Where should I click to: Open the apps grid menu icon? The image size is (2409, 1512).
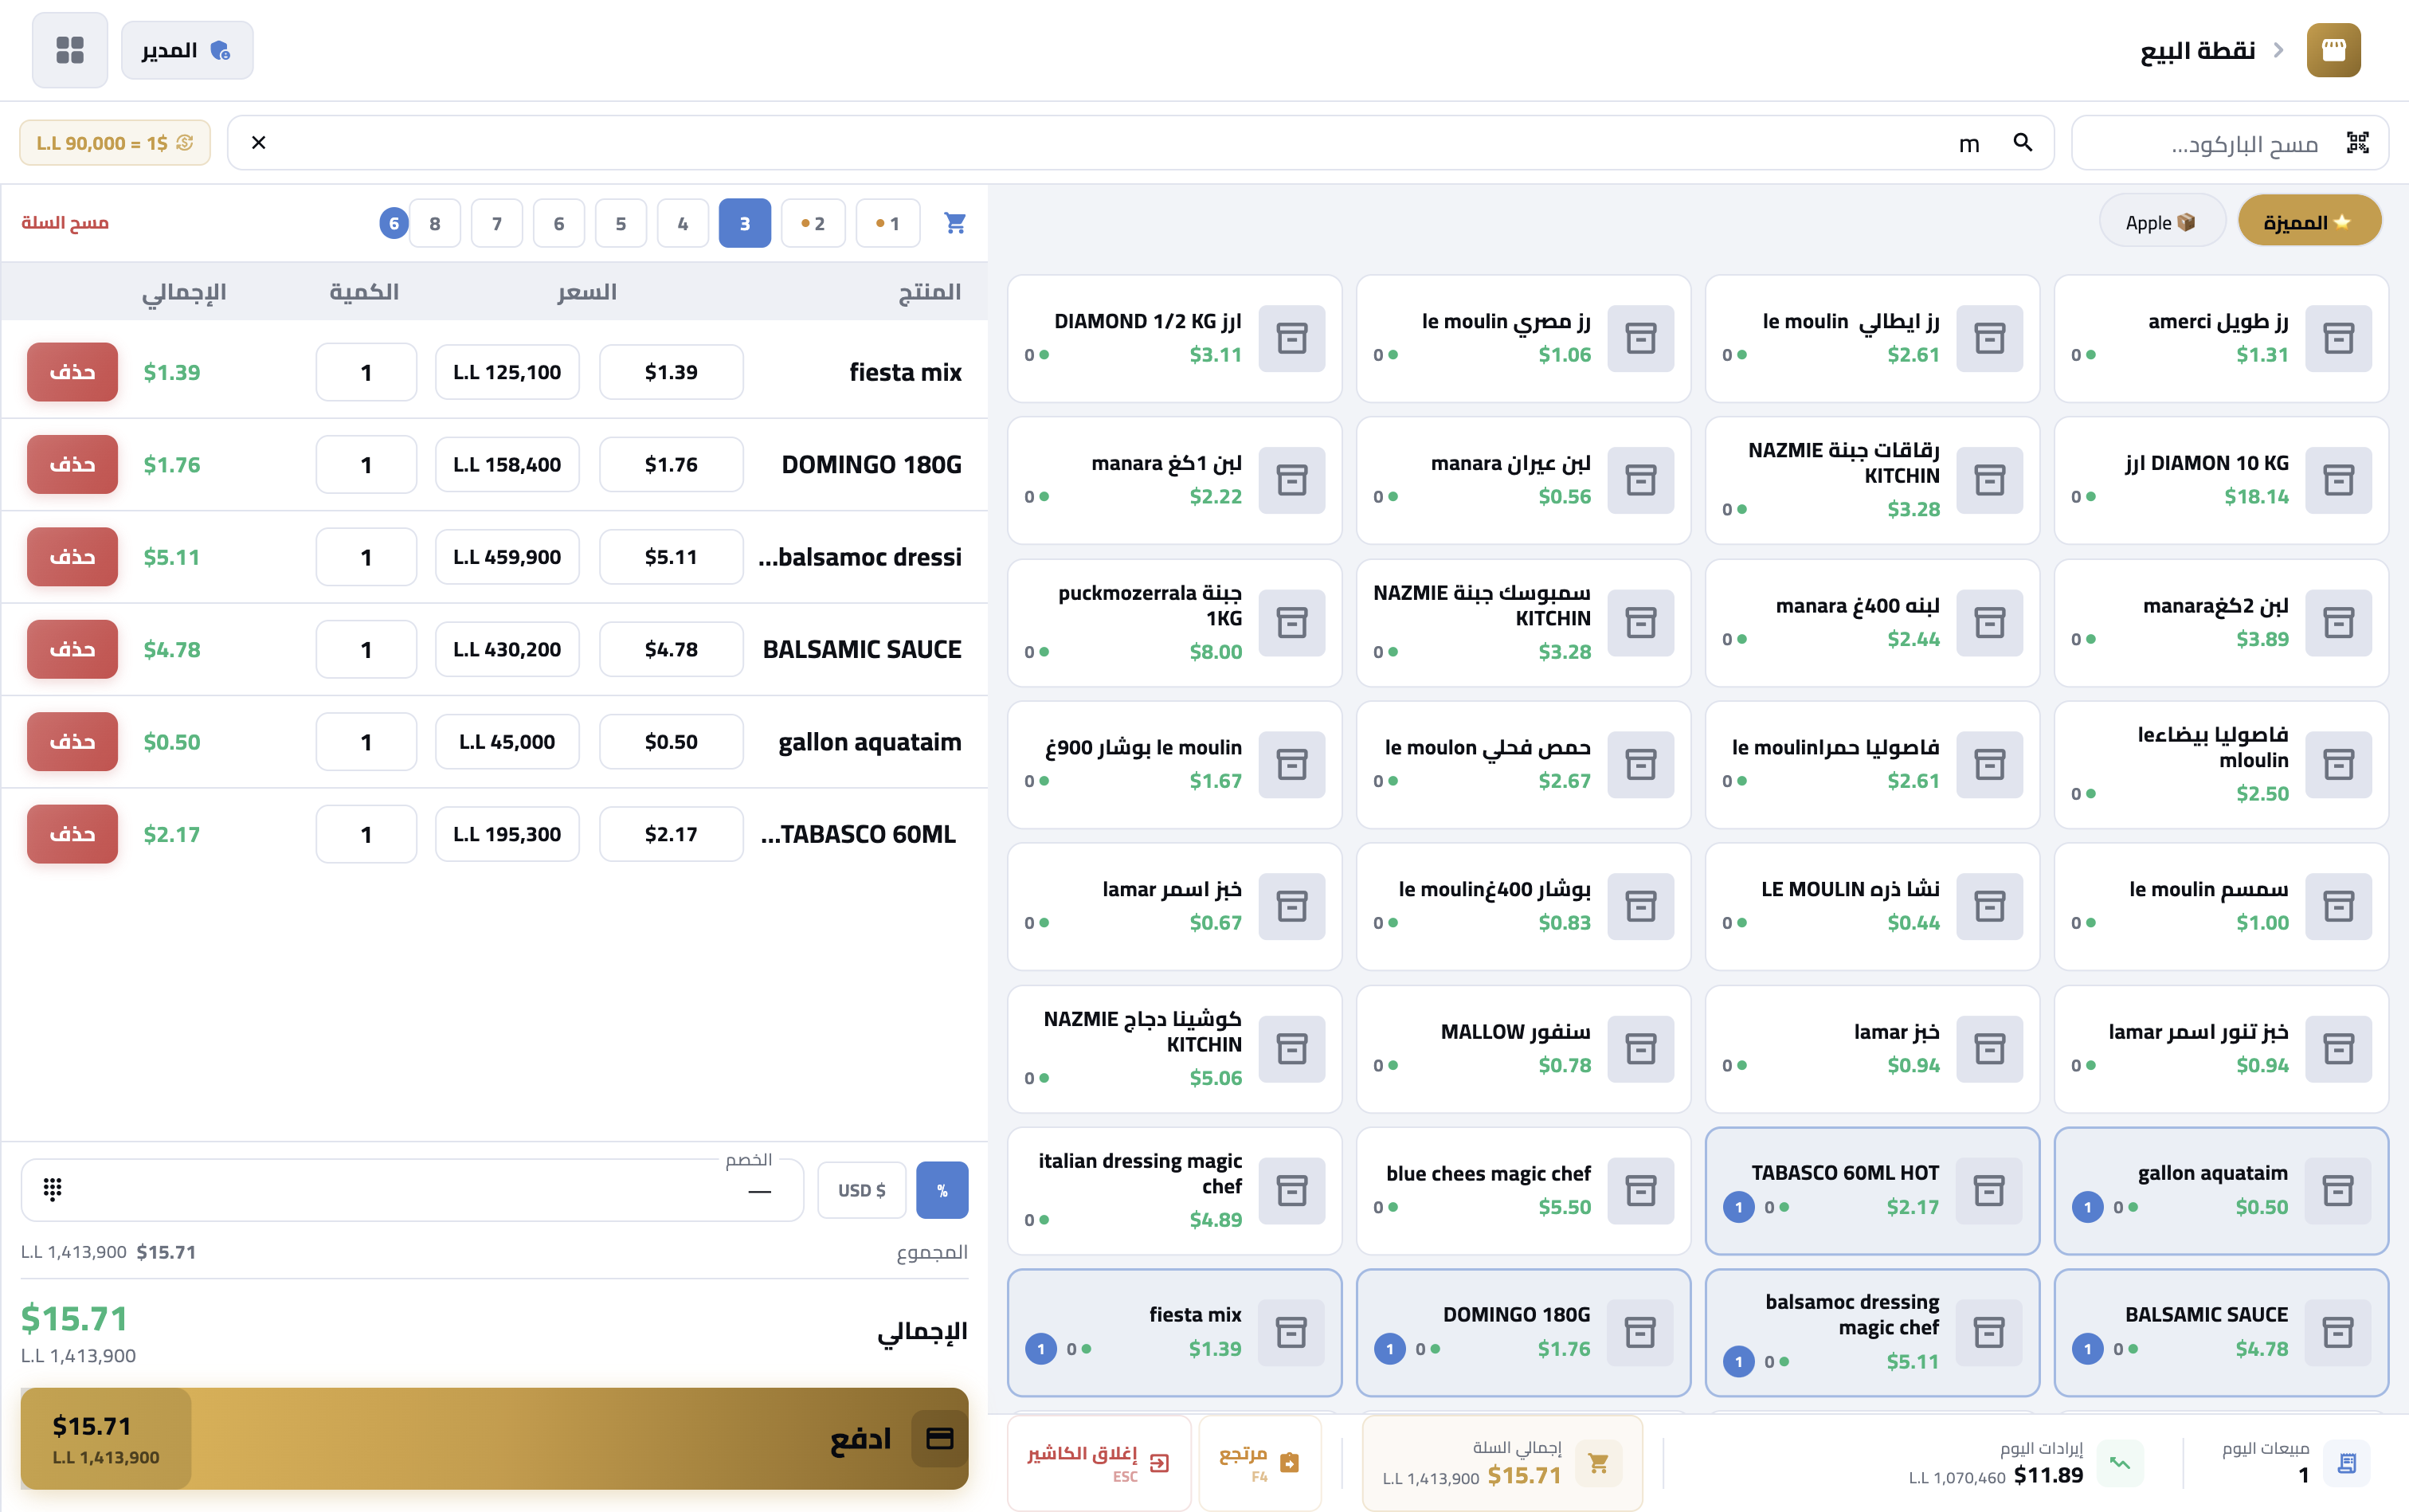[70, 50]
